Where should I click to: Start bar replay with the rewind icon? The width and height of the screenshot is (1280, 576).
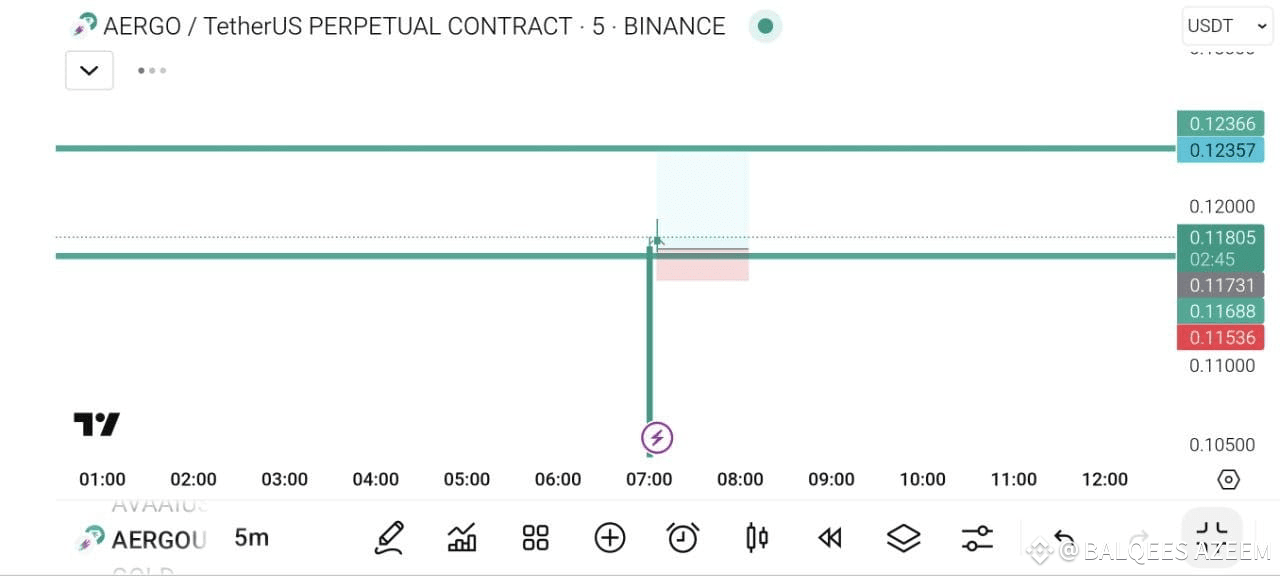[830, 538]
